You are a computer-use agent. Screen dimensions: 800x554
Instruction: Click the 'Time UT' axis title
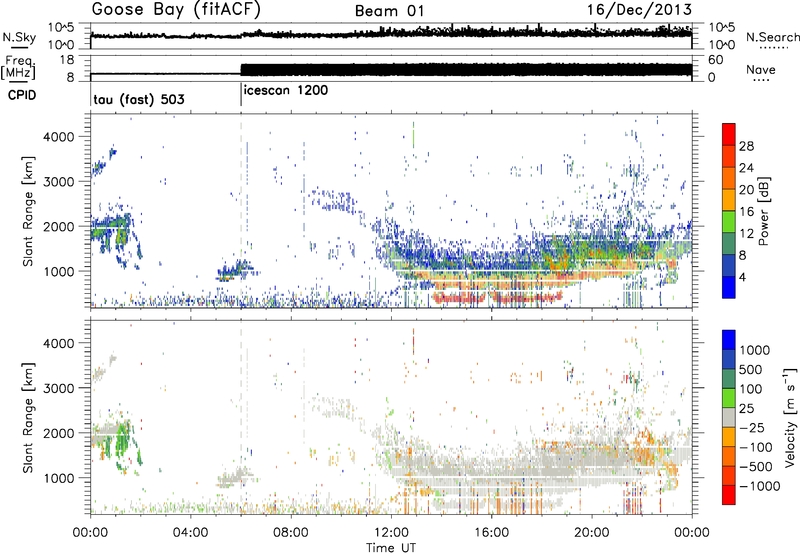pos(391,548)
